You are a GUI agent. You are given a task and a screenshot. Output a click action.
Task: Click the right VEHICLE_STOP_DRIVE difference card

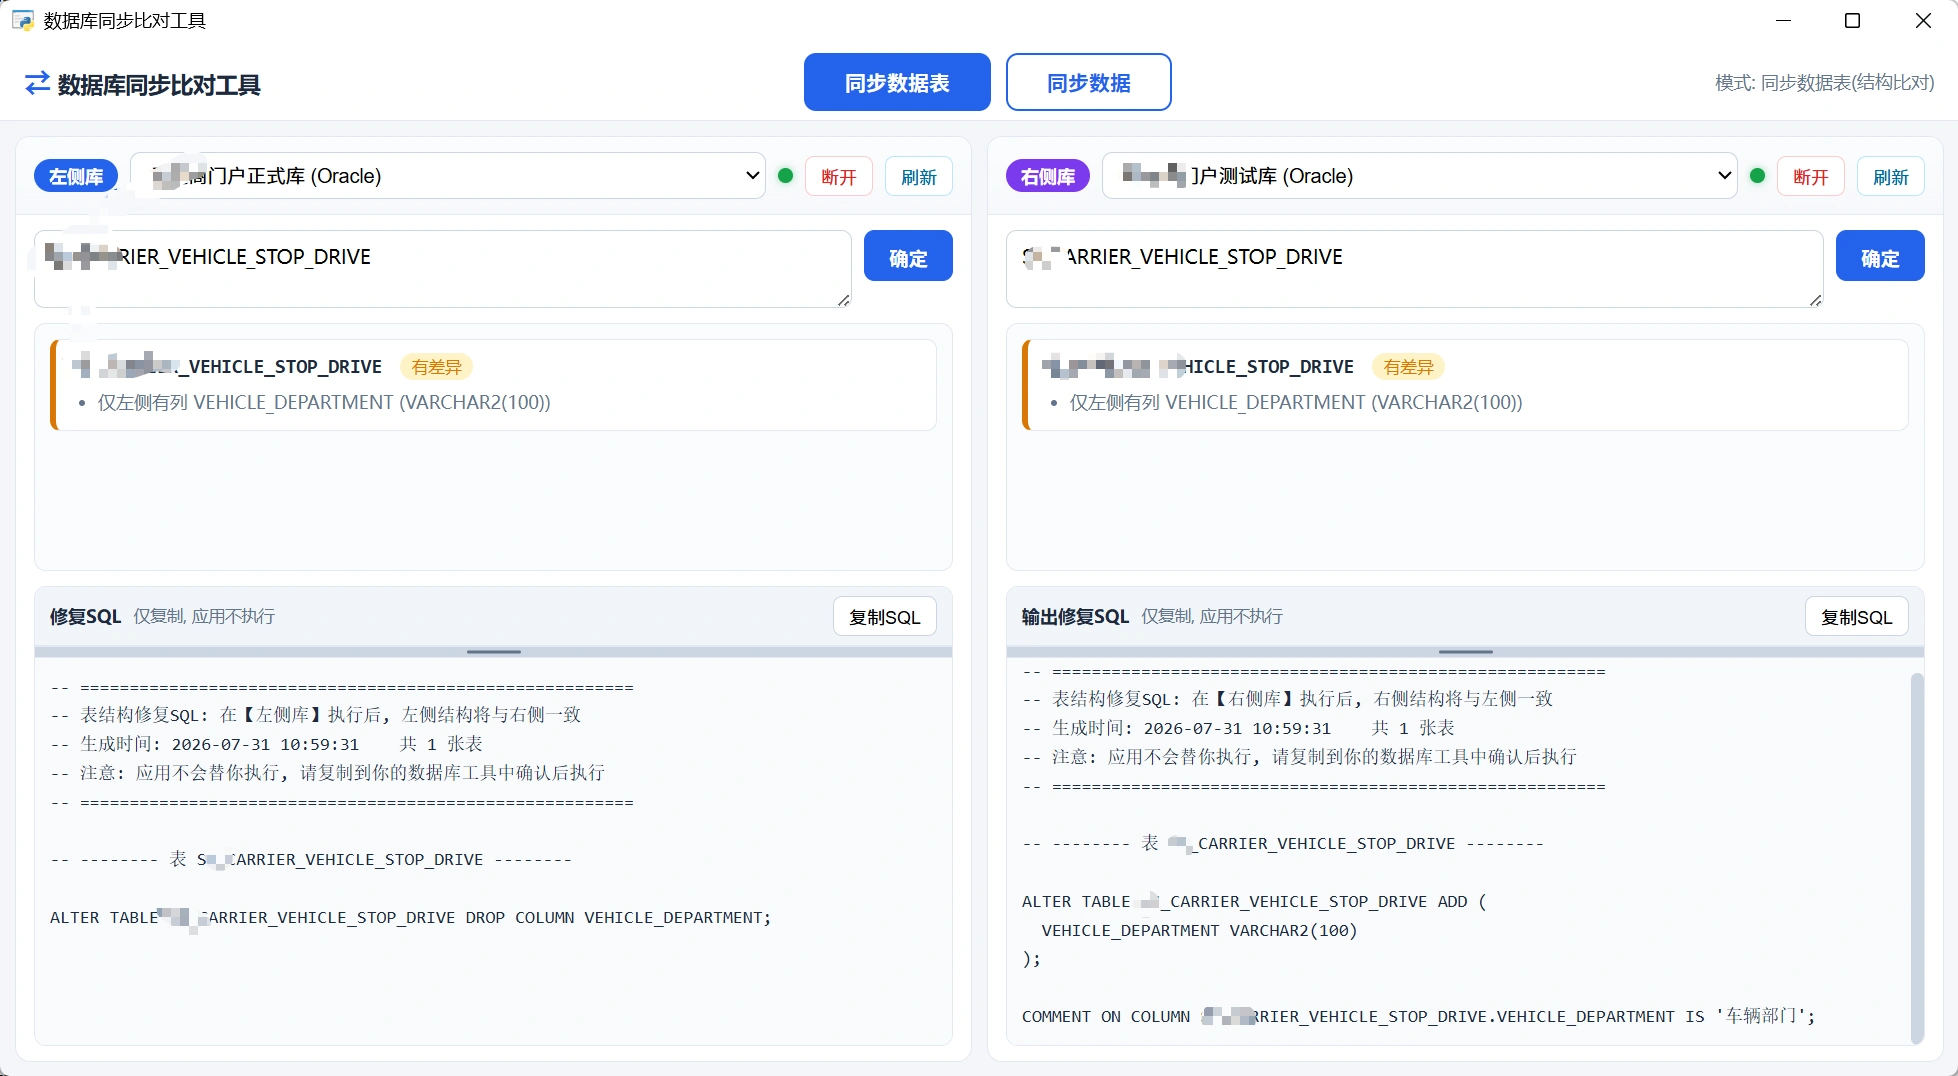1465,385
